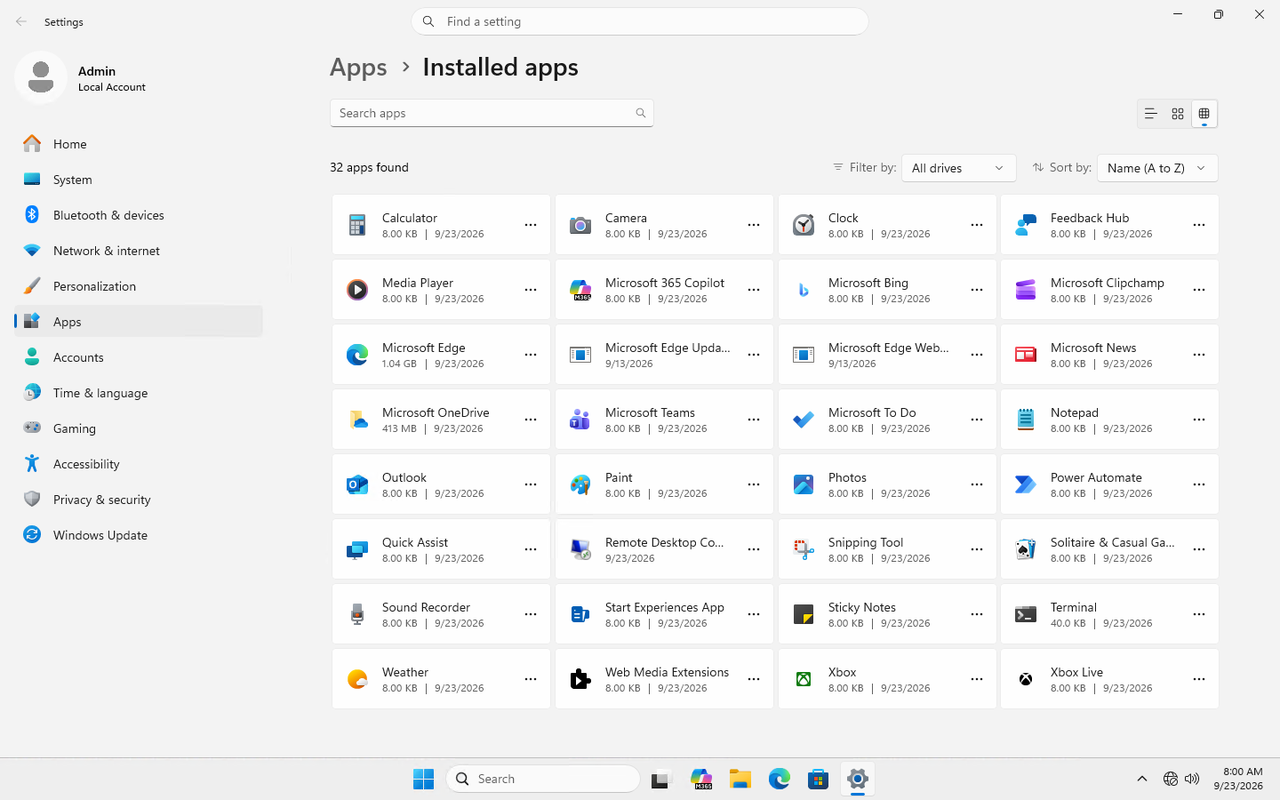1280x800 pixels.
Task: Click the Microsoft 365 Copilot app icon
Action: [580, 290]
